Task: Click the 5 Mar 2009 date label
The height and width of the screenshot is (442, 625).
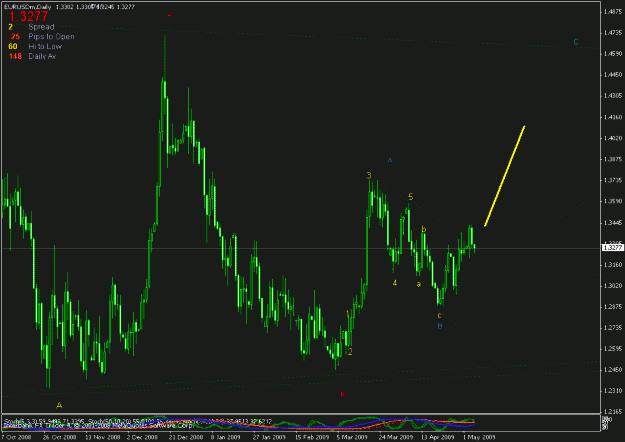Action: click(x=352, y=437)
